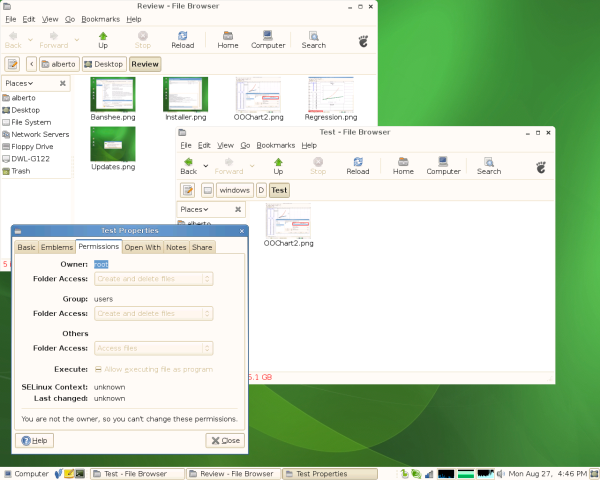Image resolution: width=600 pixels, height=480 pixels.
Task: Click Reload in Review File Browser toolbar
Action: click(x=183, y=40)
